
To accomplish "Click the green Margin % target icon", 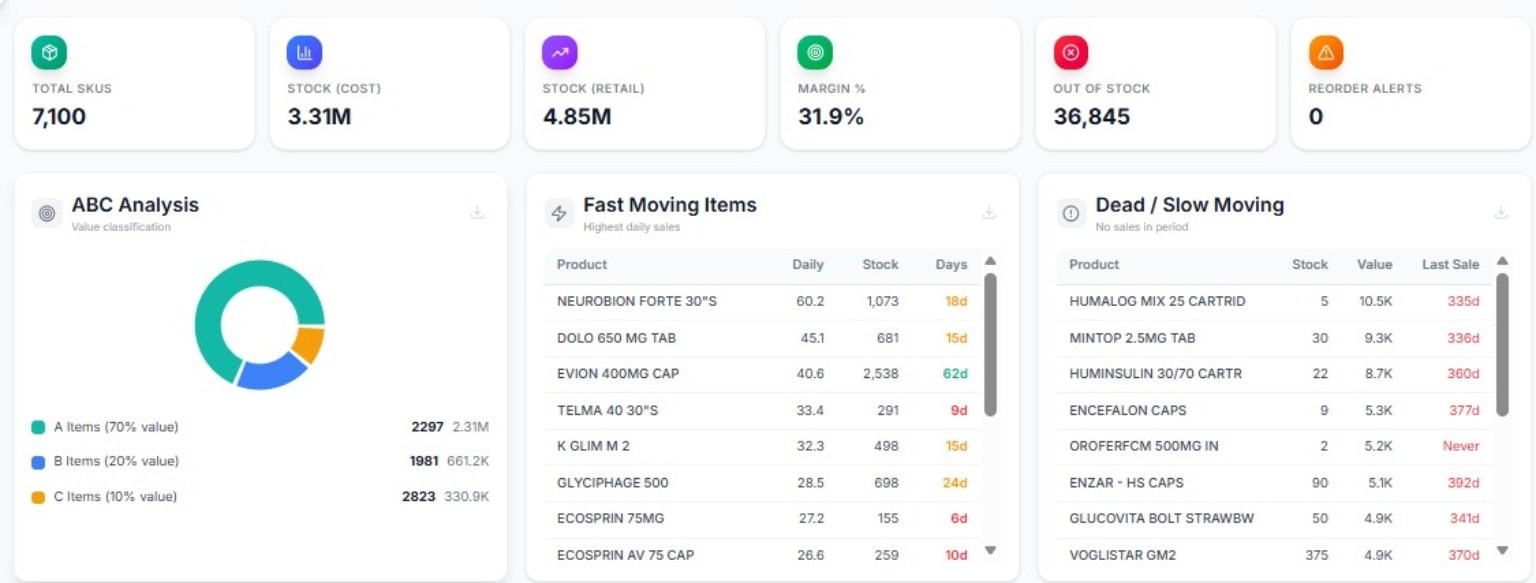I will 815,52.
